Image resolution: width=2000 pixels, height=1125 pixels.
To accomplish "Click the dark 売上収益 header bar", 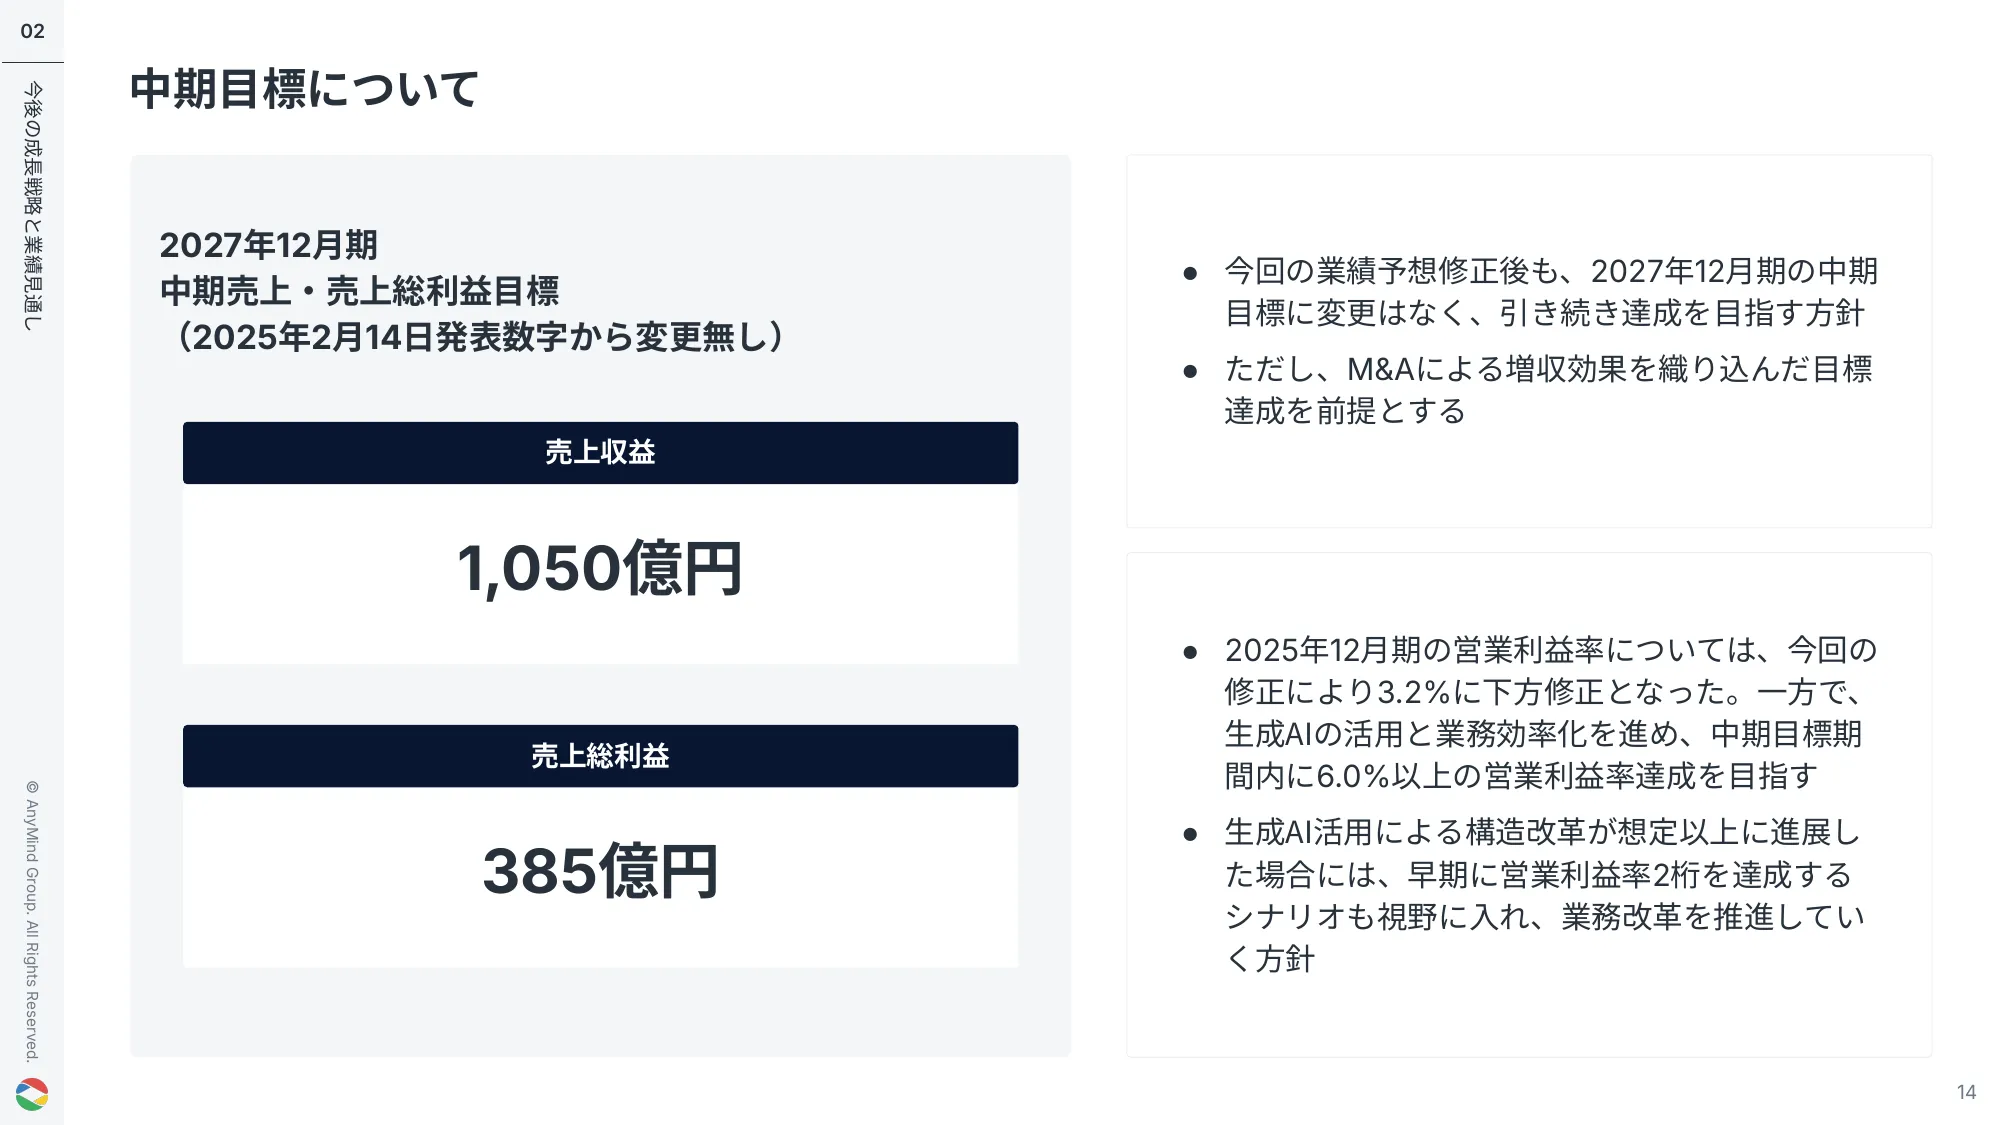I will point(600,453).
